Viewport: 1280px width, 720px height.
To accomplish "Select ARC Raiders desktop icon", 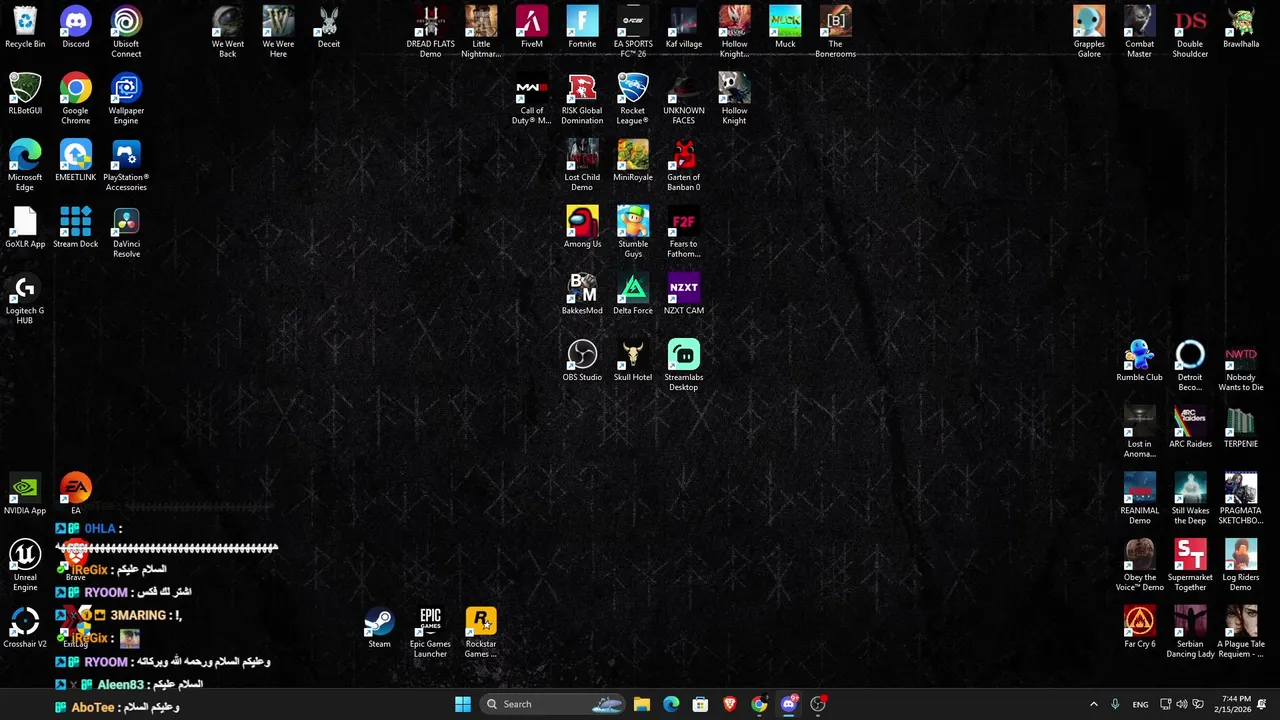I will (x=1190, y=428).
